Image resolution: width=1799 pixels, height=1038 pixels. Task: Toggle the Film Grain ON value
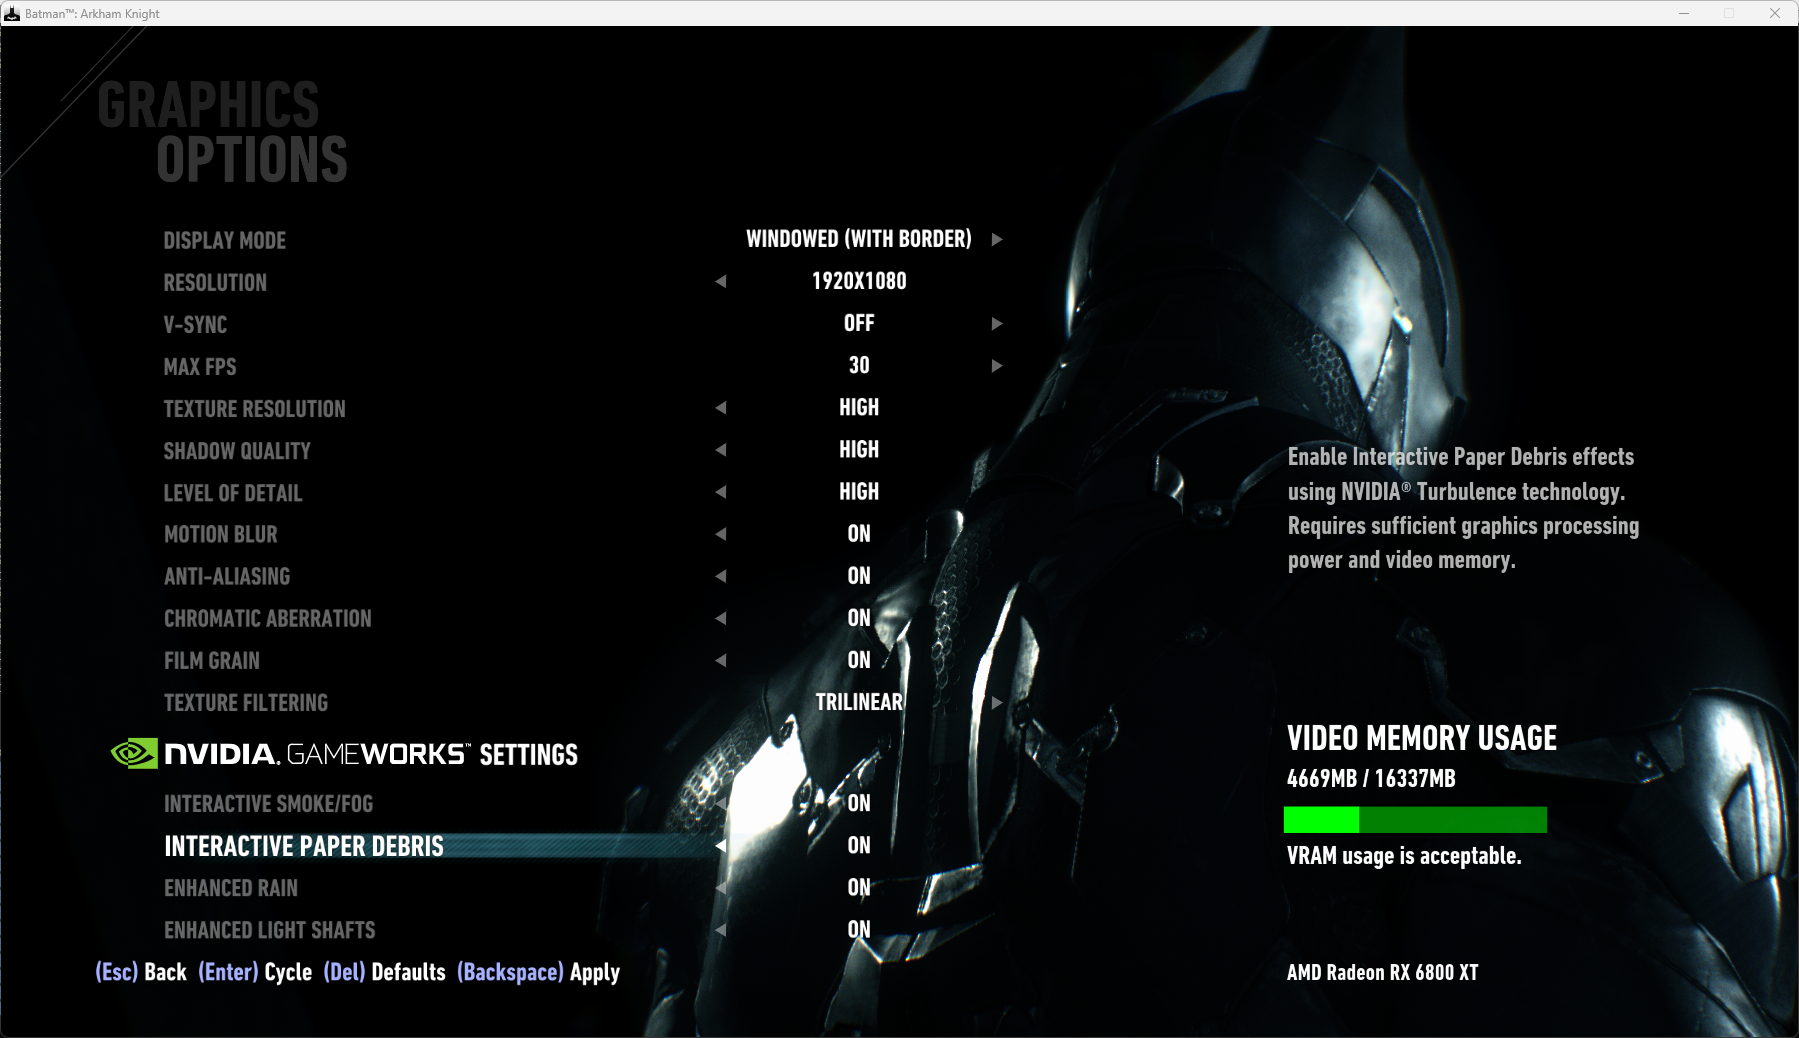pyautogui.click(x=859, y=660)
